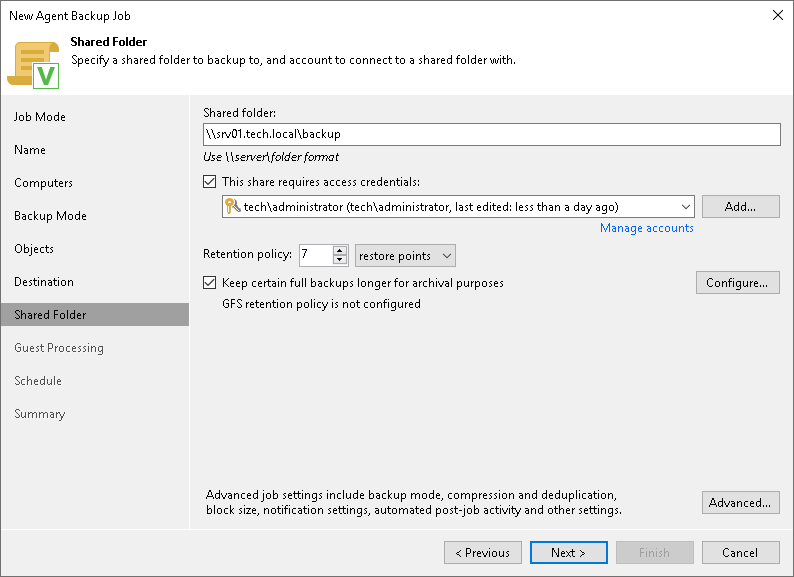
Task: Click the Next > button
Action: coord(569,553)
